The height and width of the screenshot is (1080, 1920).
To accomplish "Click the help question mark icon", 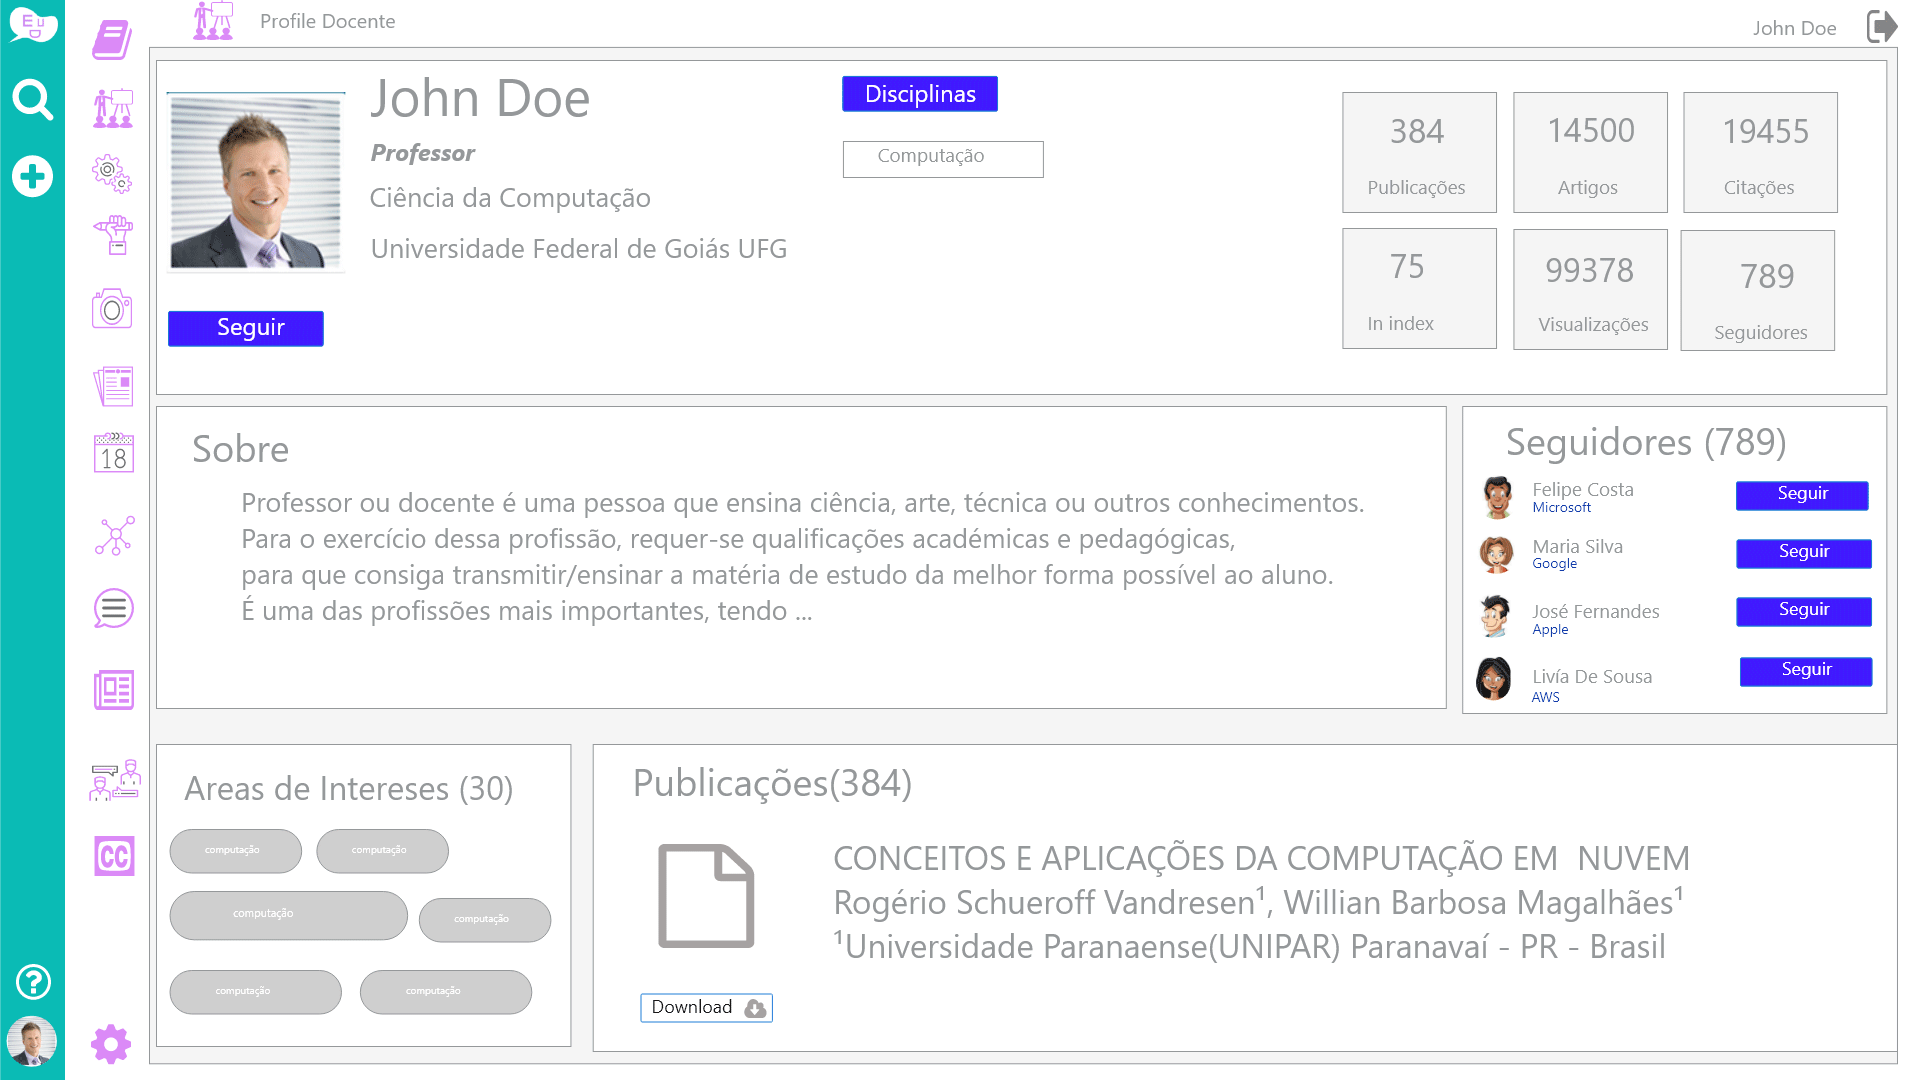I will 33,982.
